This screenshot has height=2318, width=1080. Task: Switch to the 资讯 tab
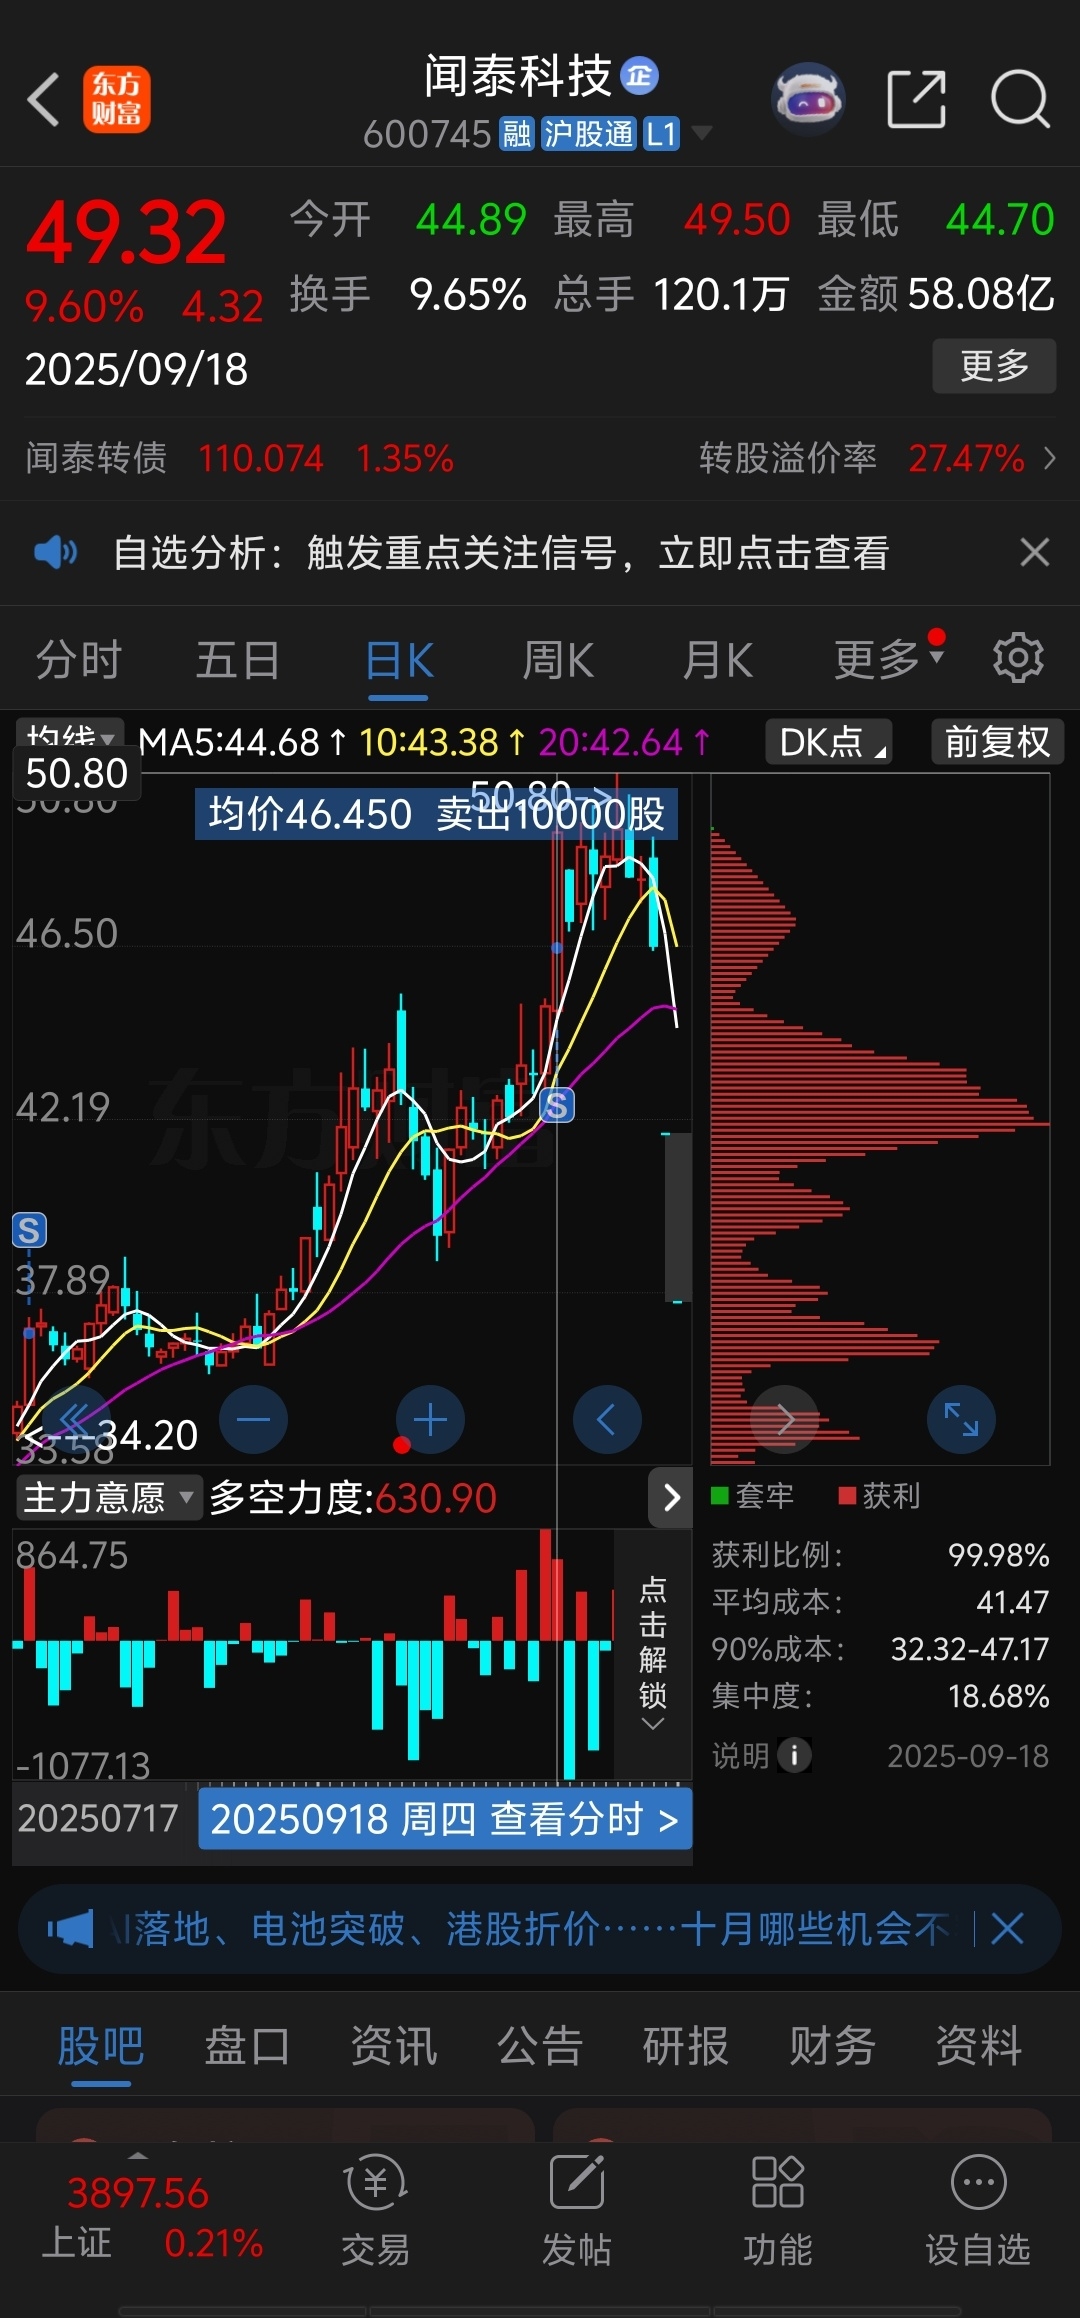(394, 2046)
